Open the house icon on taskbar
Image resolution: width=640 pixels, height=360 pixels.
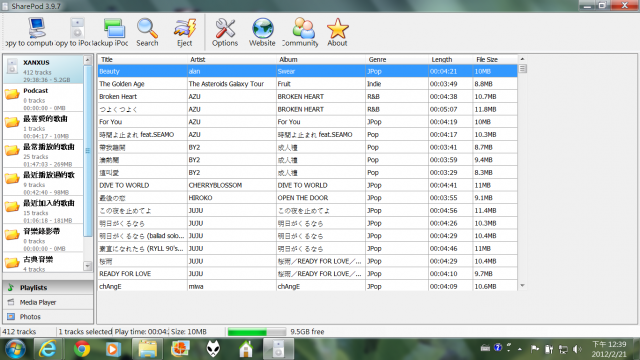(x=246, y=349)
